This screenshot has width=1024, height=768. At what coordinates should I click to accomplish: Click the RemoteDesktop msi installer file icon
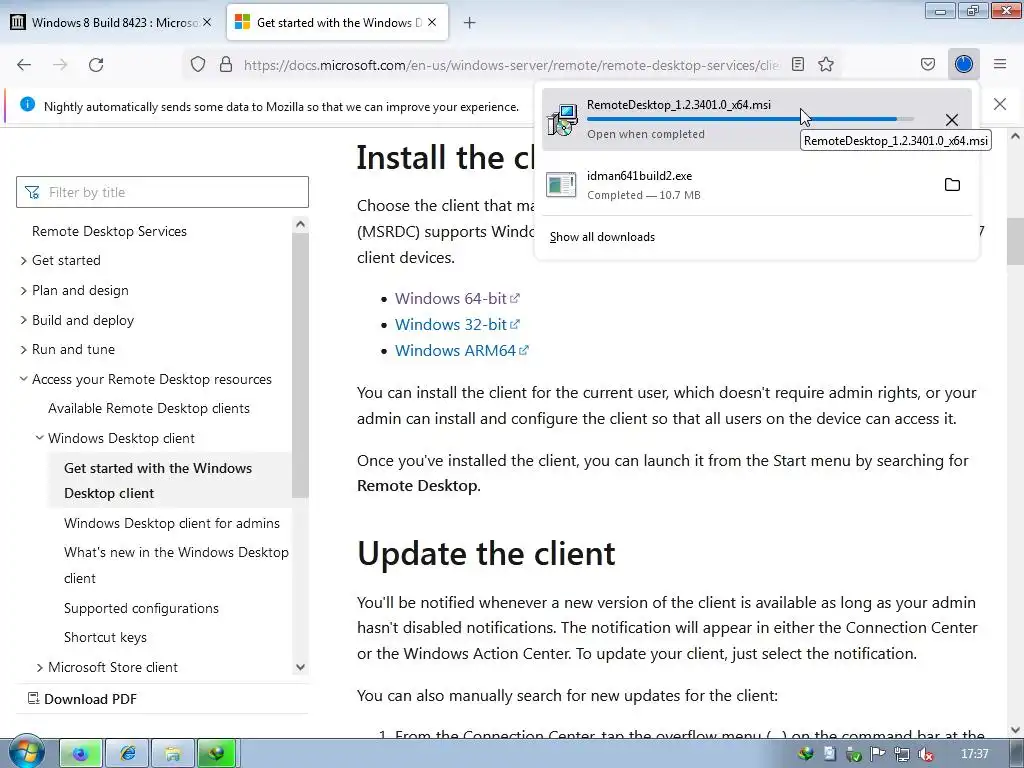tap(562, 120)
